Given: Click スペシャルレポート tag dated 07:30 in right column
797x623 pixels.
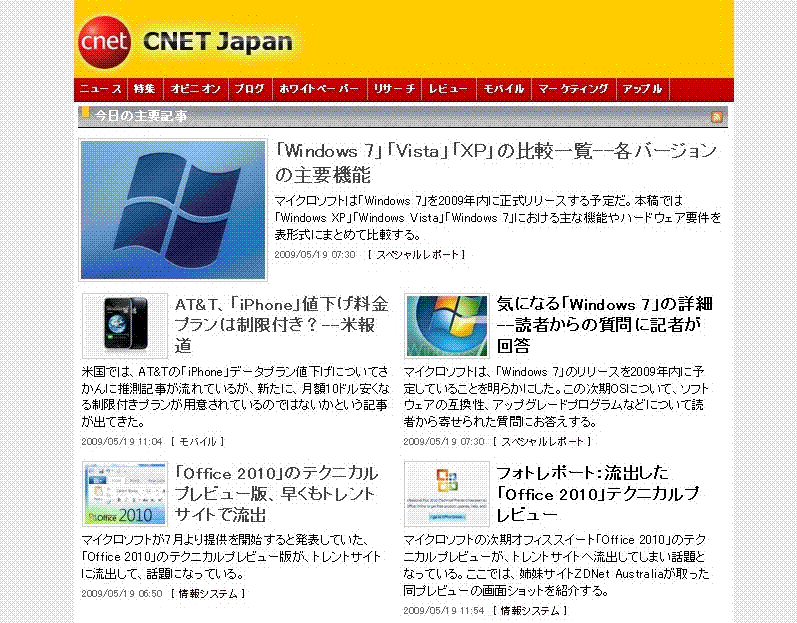Looking at the screenshot, I should pos(542,442).
